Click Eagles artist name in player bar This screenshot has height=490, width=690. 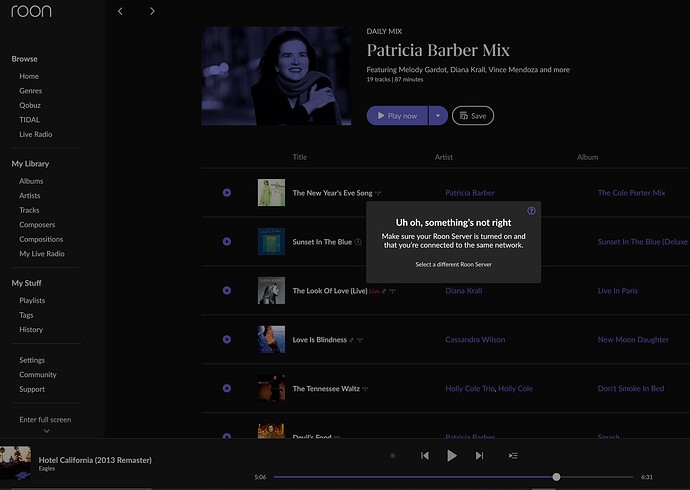[47, 469]
